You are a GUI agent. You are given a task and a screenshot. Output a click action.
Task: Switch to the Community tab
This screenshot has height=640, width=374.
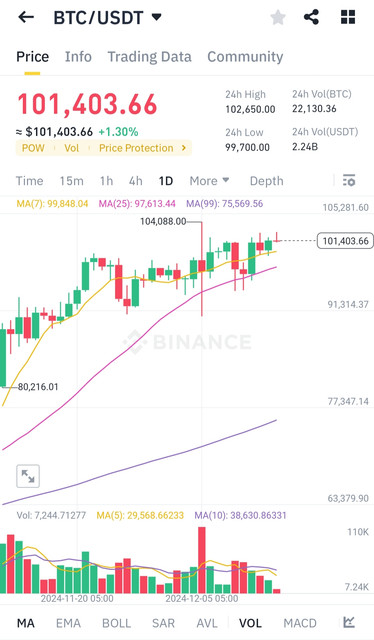point(245,57)
